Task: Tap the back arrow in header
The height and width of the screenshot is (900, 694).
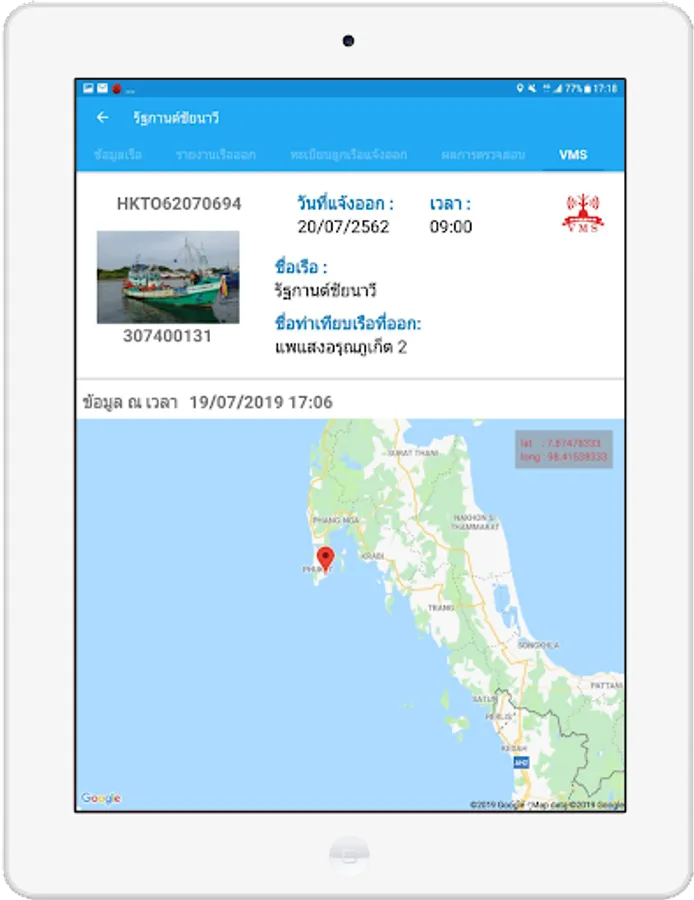Action: 103,118
